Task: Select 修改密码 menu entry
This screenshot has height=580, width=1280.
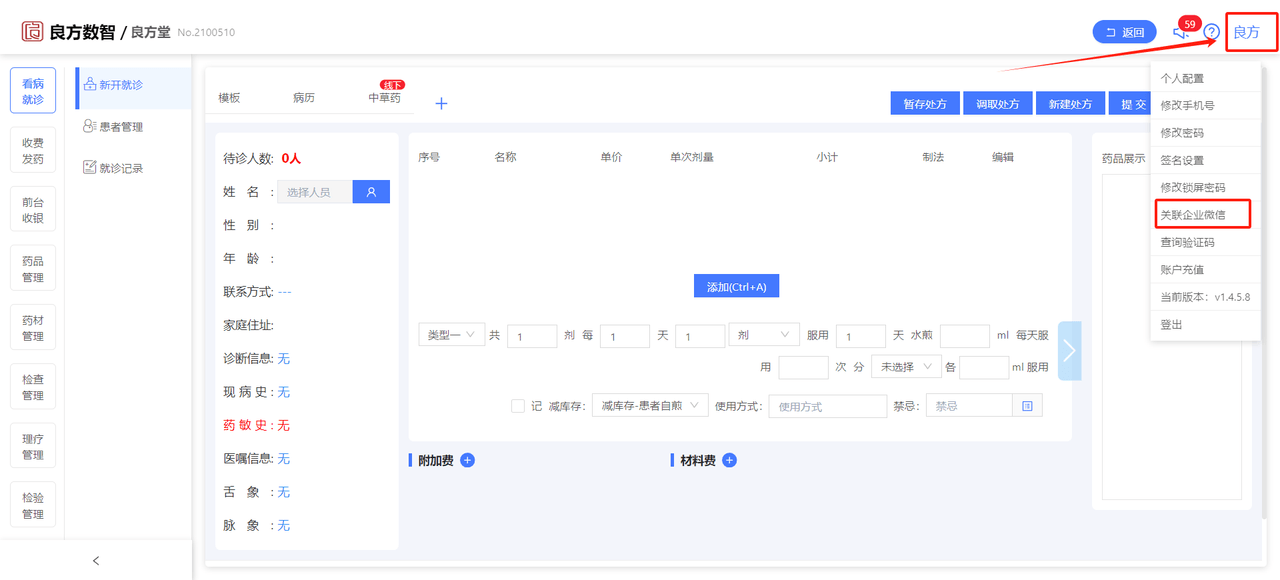Action: coord(1205,133)
